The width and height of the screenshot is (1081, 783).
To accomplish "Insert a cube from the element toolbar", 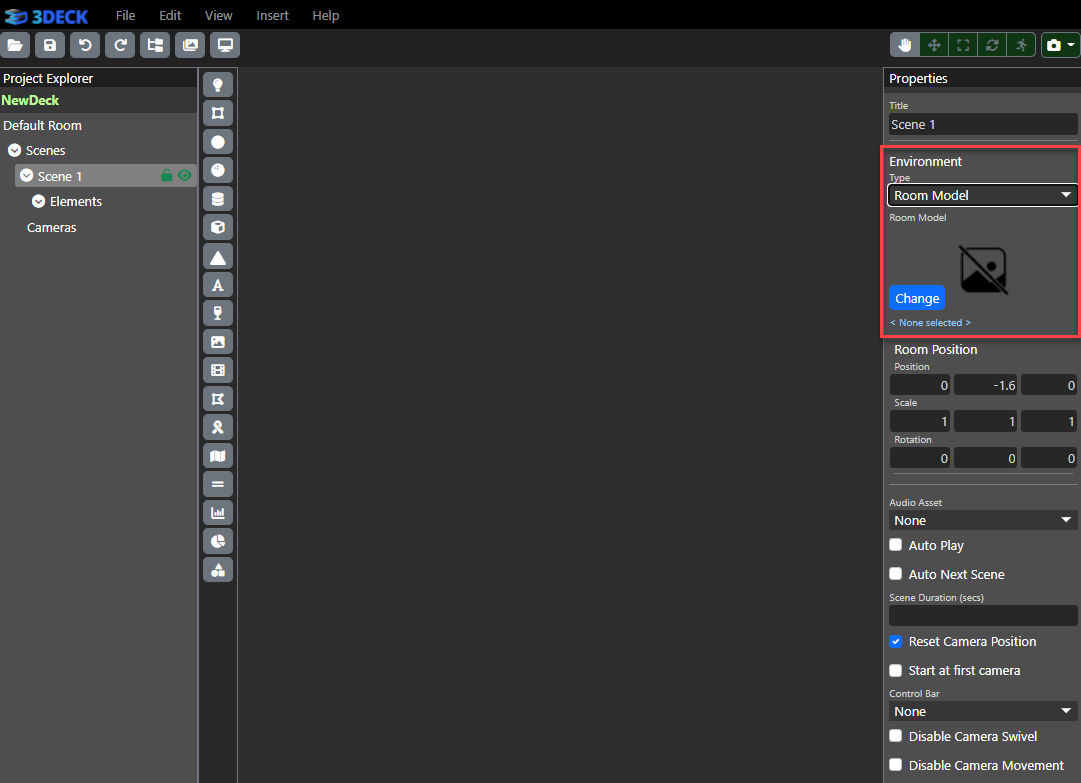I will pyautogui.click(x=218, y=227).
